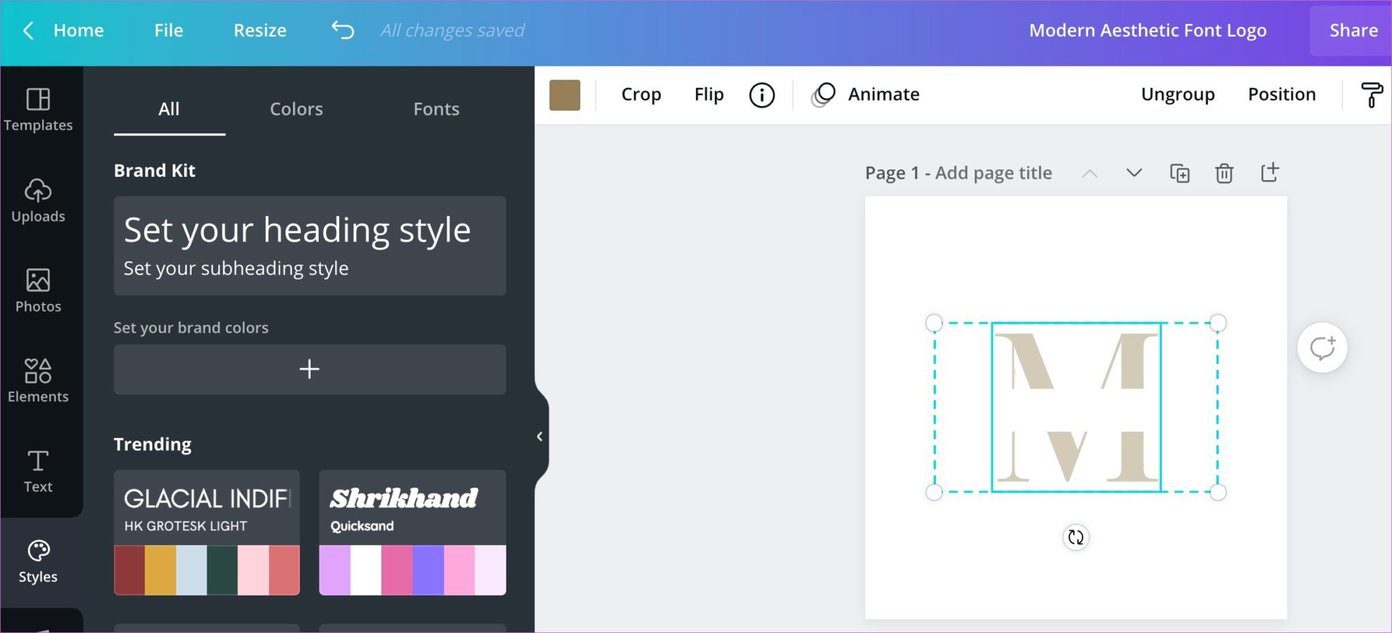The height and width of the screenshot is (633, 1392).
Task: Open the Templates sidebar panel
Action: [38, 110]
